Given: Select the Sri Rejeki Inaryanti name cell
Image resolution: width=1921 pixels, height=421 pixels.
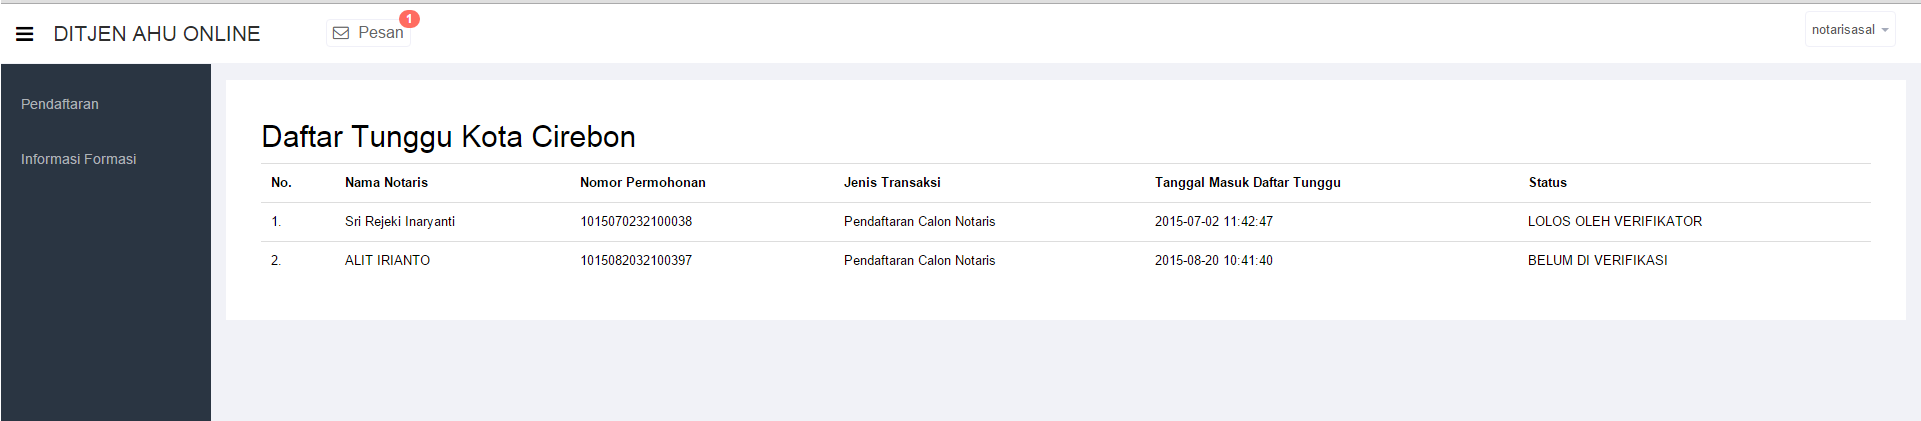Looking at the screenshot, I should 400,221.
